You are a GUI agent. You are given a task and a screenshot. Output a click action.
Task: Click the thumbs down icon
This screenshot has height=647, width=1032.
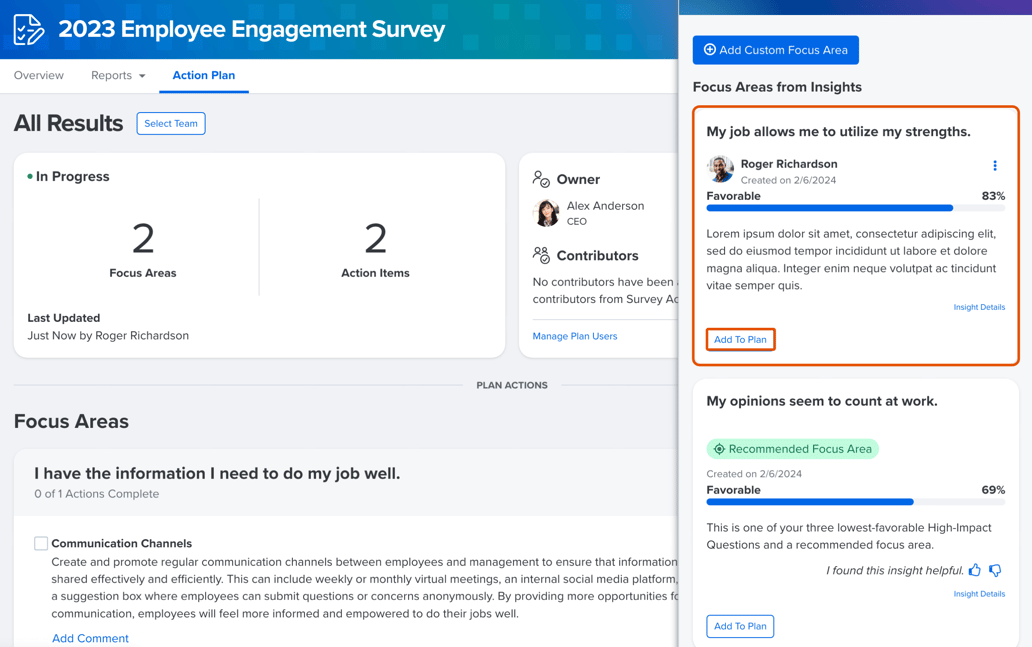coord(995,570)
